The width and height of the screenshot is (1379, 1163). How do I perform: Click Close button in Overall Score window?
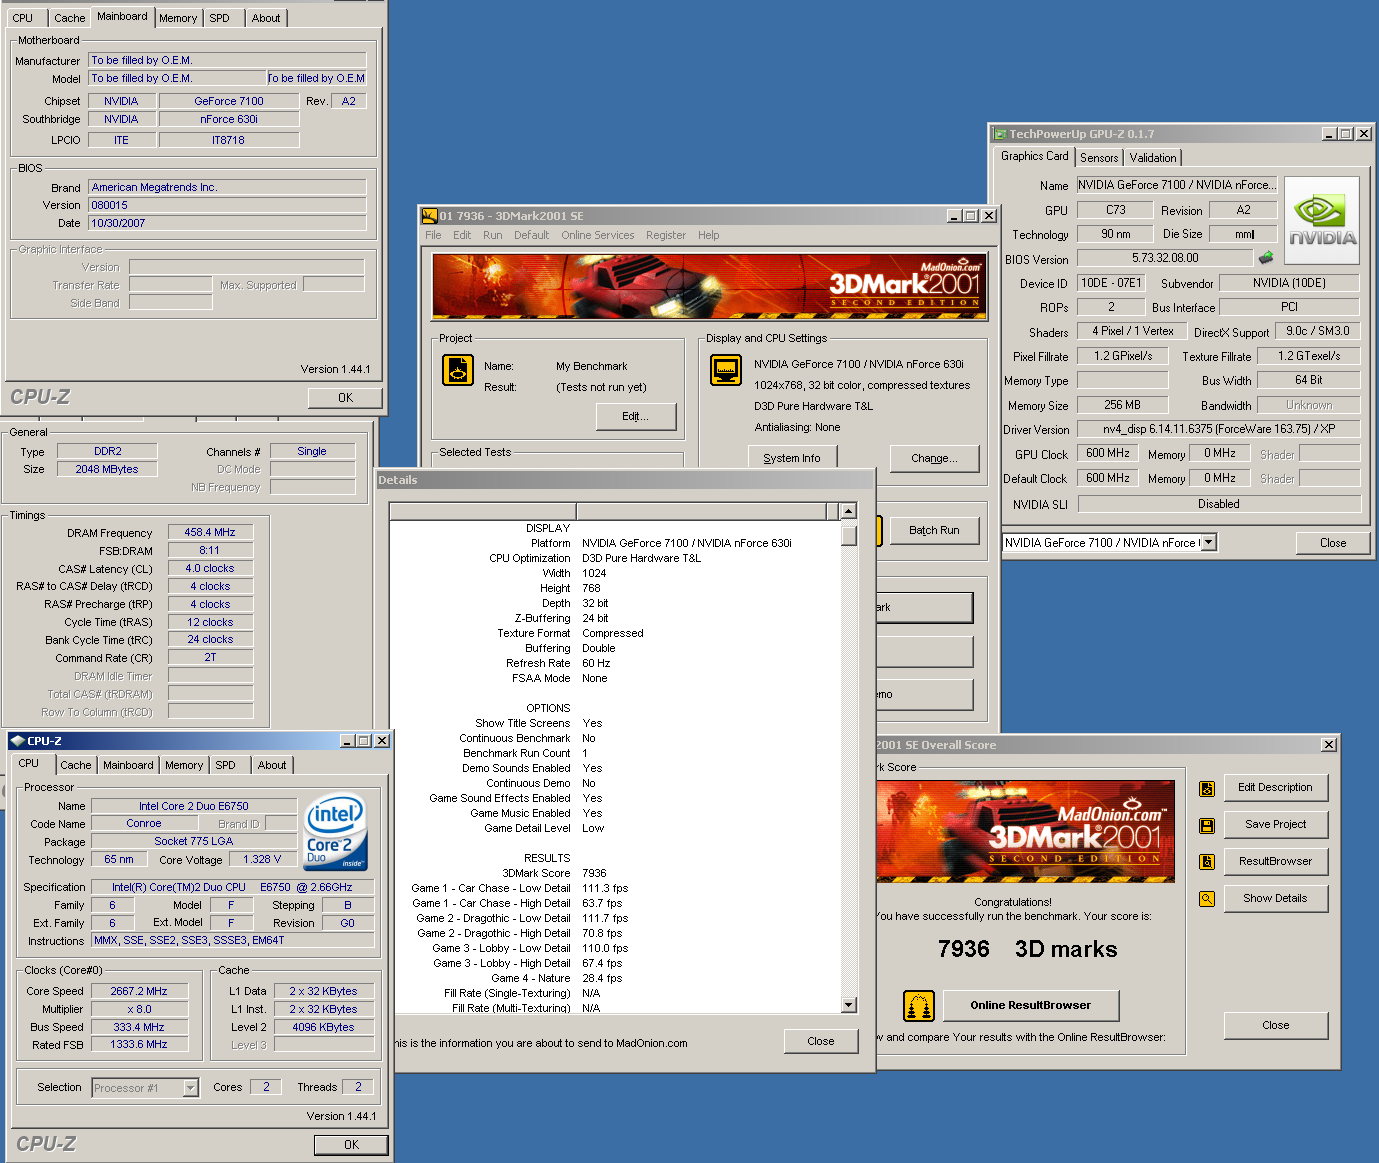[x=1275, y=1025]
